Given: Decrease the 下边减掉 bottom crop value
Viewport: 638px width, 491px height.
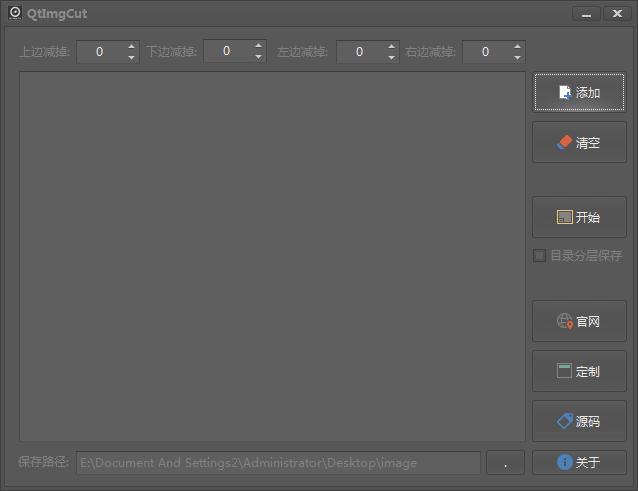Looking at the screenshot, I should tap(258, 57).
